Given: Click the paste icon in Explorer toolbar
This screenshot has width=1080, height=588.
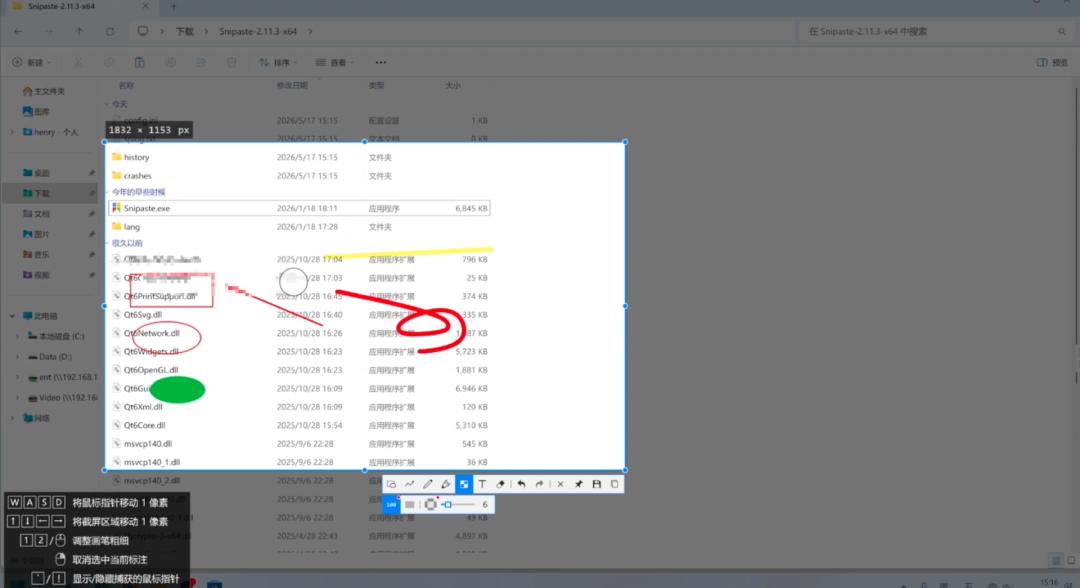Looking at the screenshot, I should coord(140,63).
